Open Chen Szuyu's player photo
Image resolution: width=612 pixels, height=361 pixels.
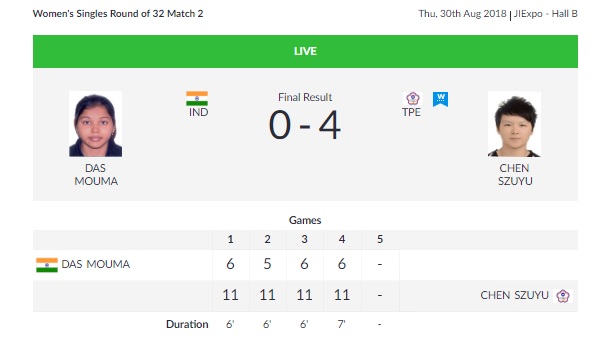coord(514,124)
